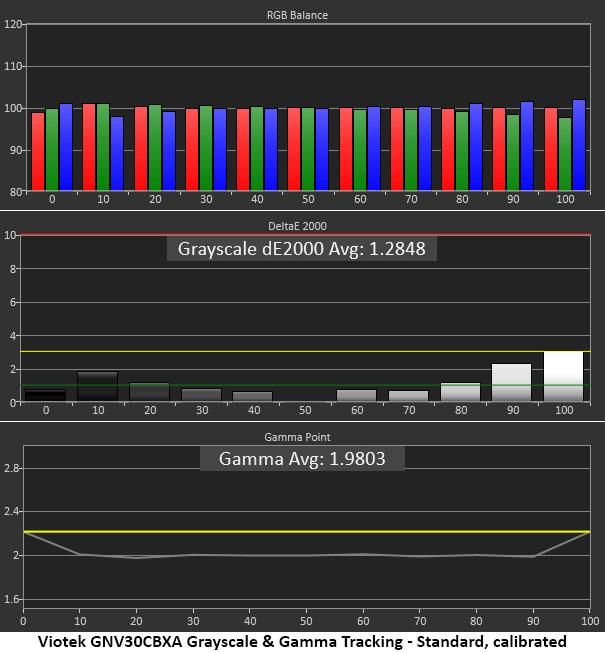The height and width of the screenshot is (652, 605).
Task: Click the yellow target line in Gamma Point chart
Action: [x=307, y=531]
